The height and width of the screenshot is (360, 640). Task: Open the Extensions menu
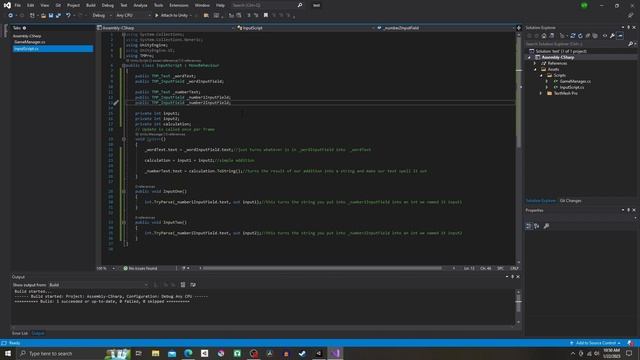(179, 5)
